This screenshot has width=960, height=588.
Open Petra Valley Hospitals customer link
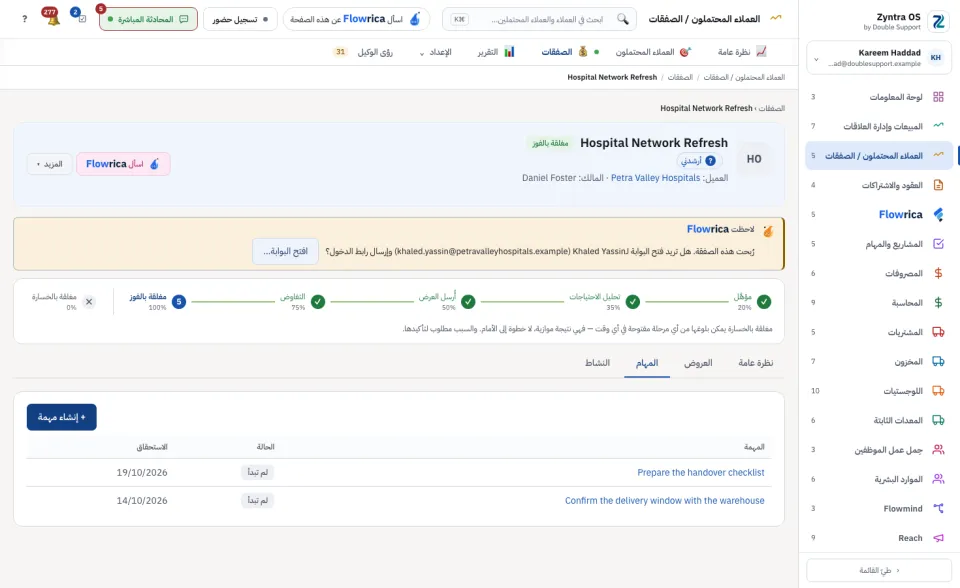click(x=655, y=178)
